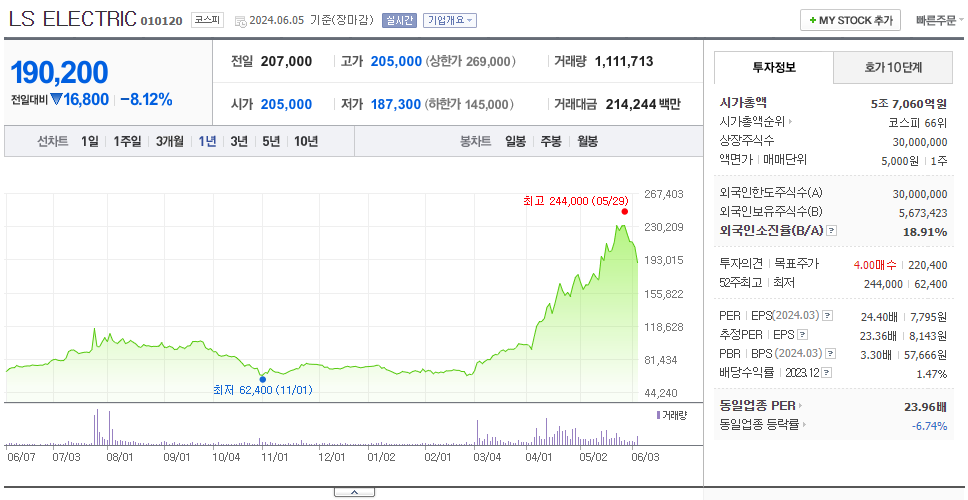The width and height of the screenshot is (968, 500).
Task: Click the 전일 value 207,000
Action: (x=286, y=61)
